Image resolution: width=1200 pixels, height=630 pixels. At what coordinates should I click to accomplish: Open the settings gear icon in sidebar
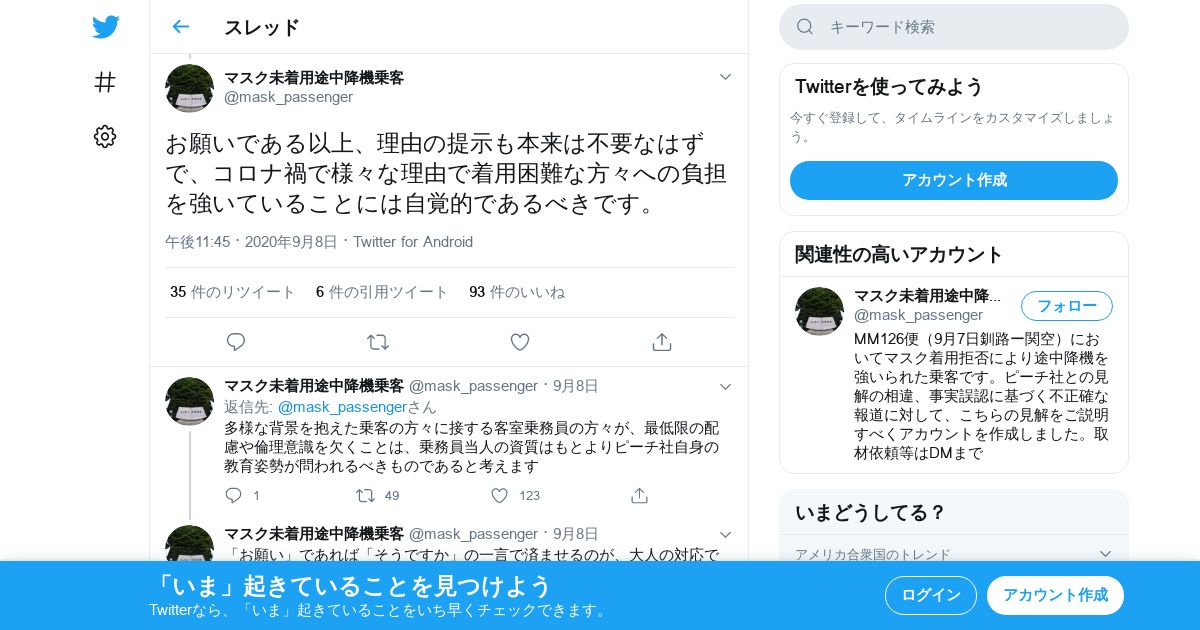click(x=105, y=137)
